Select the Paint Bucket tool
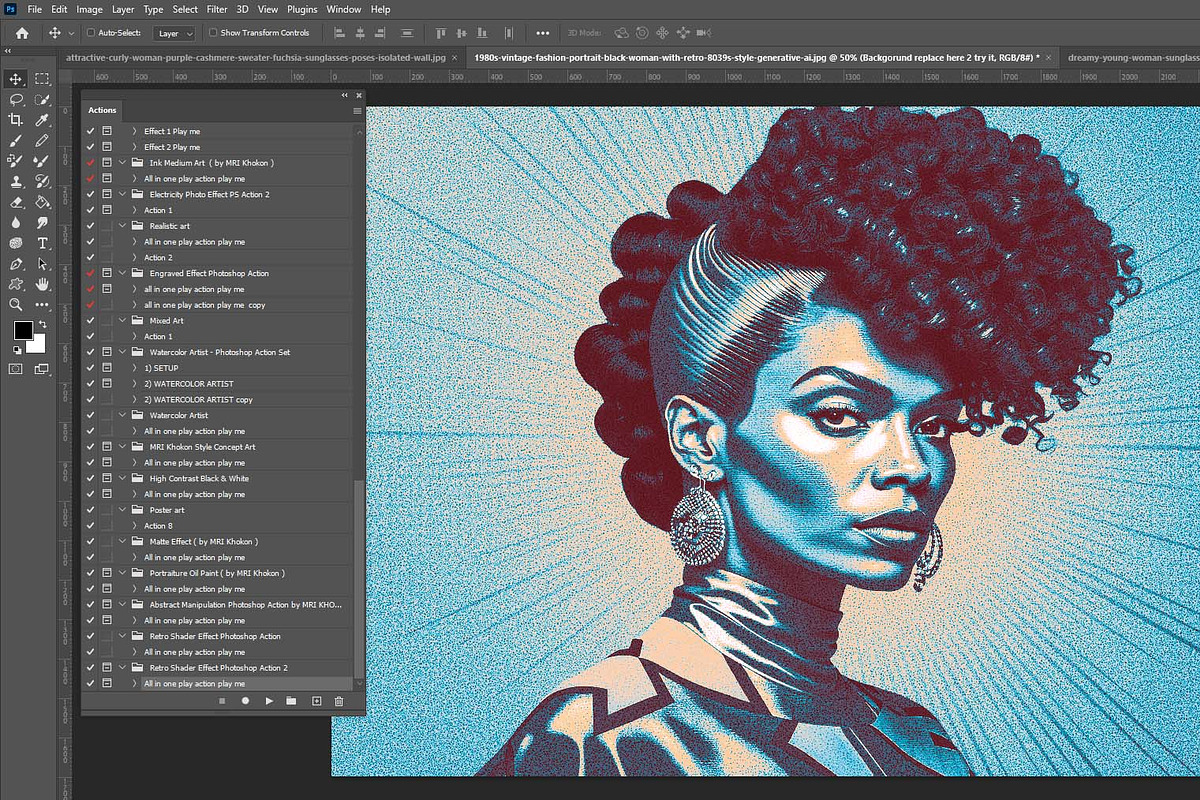Viewport: 1200px width, 800px height. click(42, 202)
